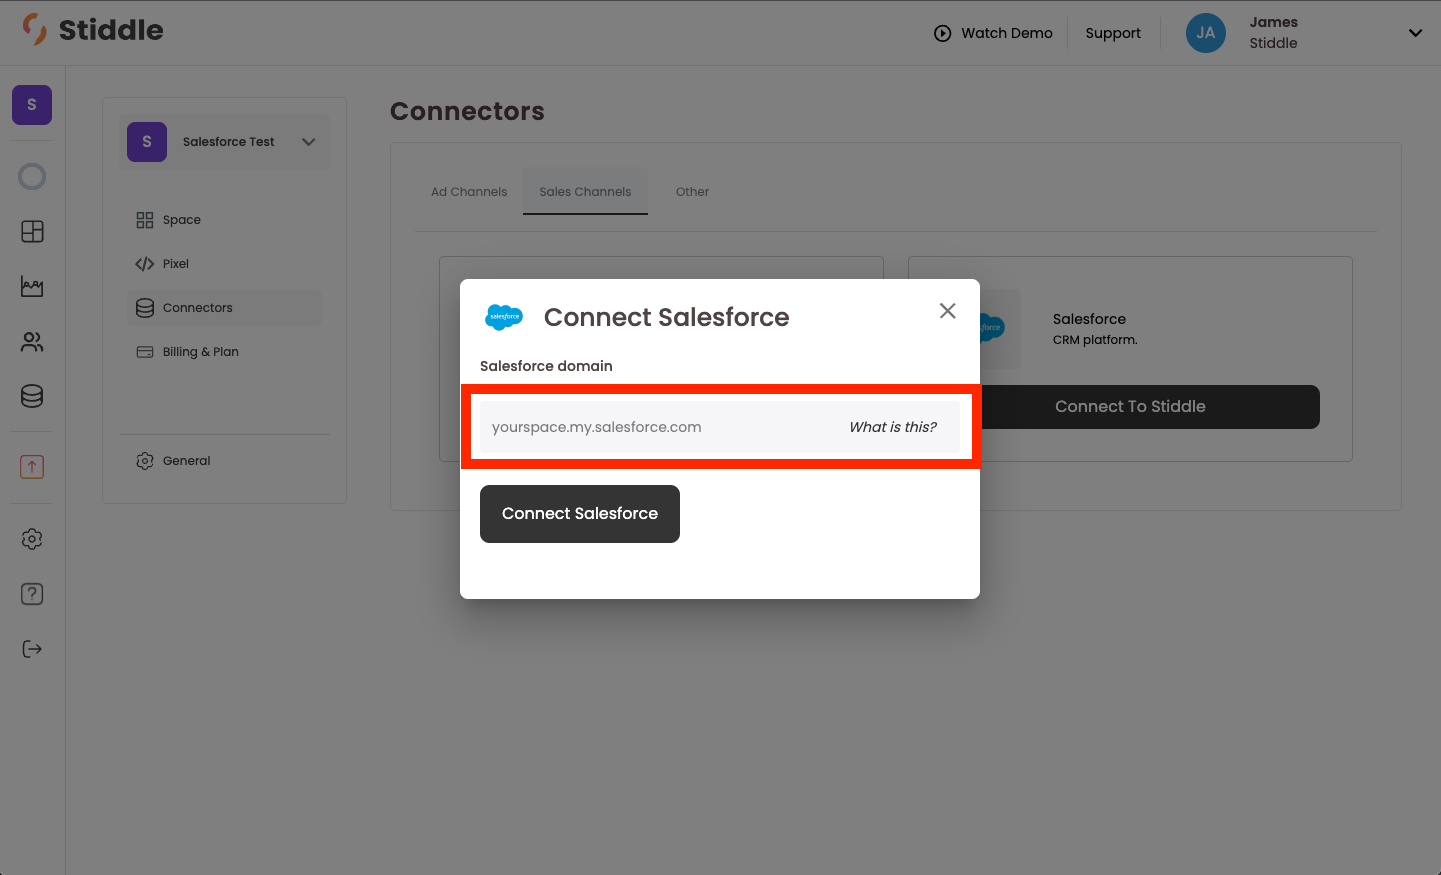Click the What is this? link
The height and width of the screenshot is (875, 1441).
tap(893, 427)
